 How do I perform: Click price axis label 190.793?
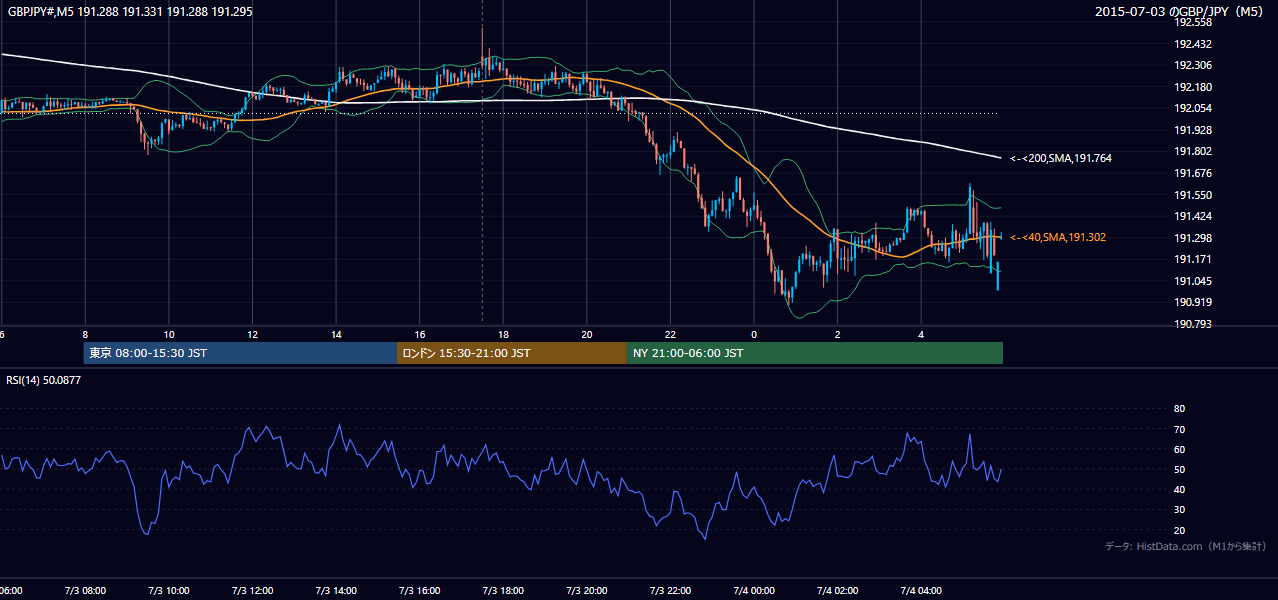coord(1193,324)
